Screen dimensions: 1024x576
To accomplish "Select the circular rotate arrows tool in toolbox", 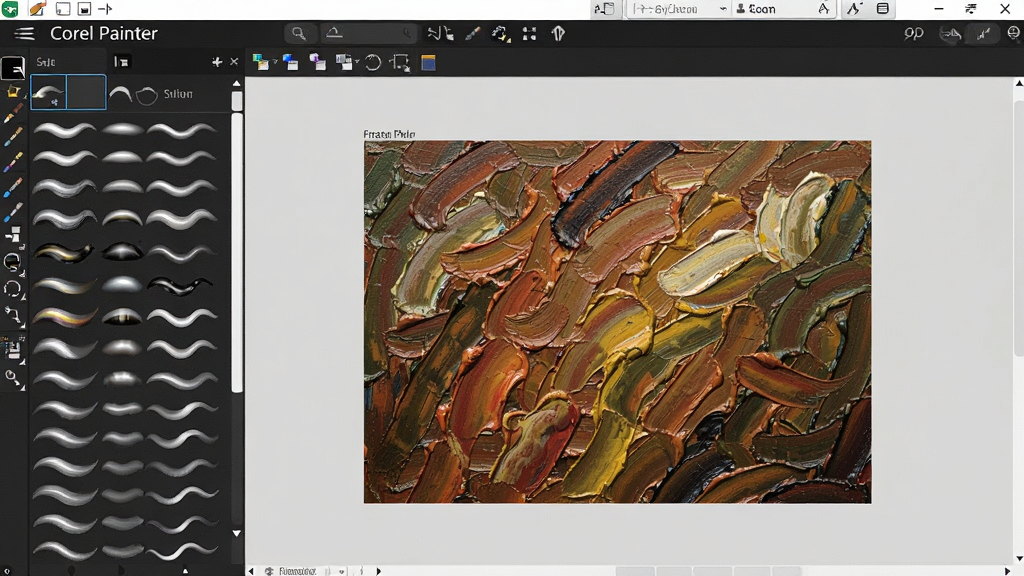I will click(12, 289).
